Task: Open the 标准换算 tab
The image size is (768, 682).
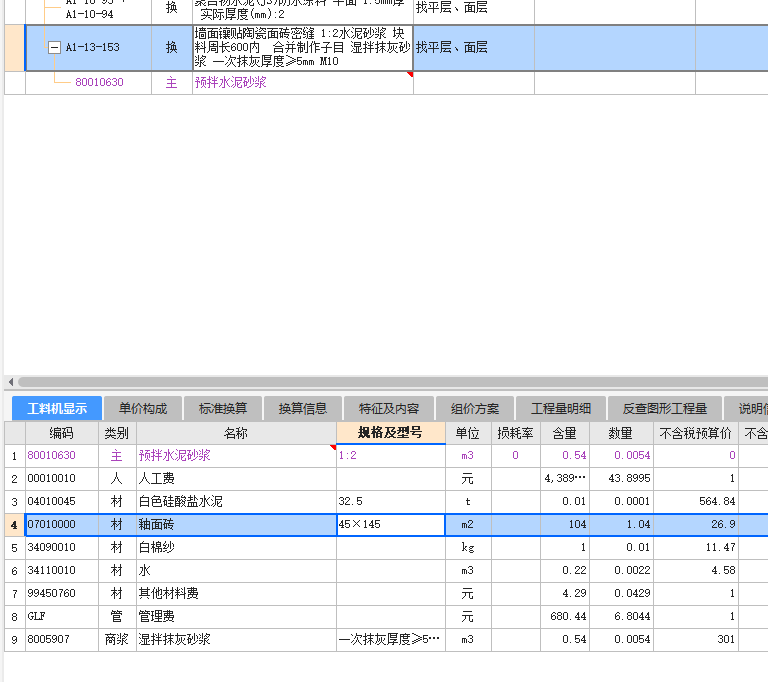Action: click(223, 409)
